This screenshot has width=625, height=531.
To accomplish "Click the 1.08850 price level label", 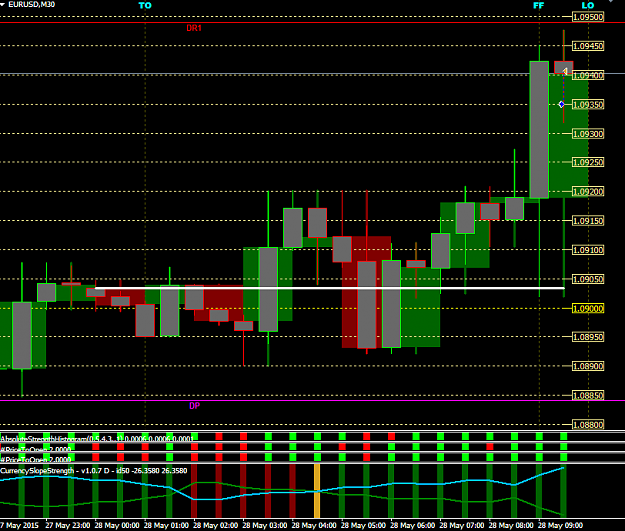I will pos(588,396).
